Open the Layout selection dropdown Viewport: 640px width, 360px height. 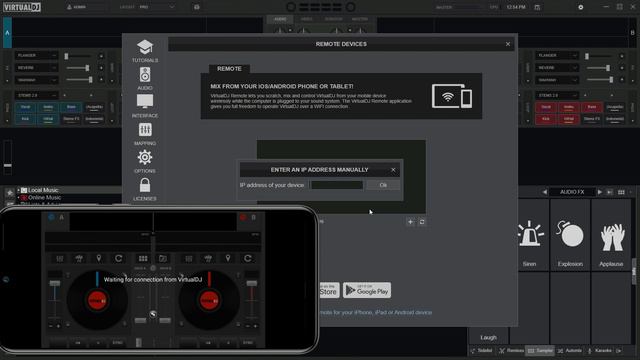pyautogui.click(x=157, y=7)
